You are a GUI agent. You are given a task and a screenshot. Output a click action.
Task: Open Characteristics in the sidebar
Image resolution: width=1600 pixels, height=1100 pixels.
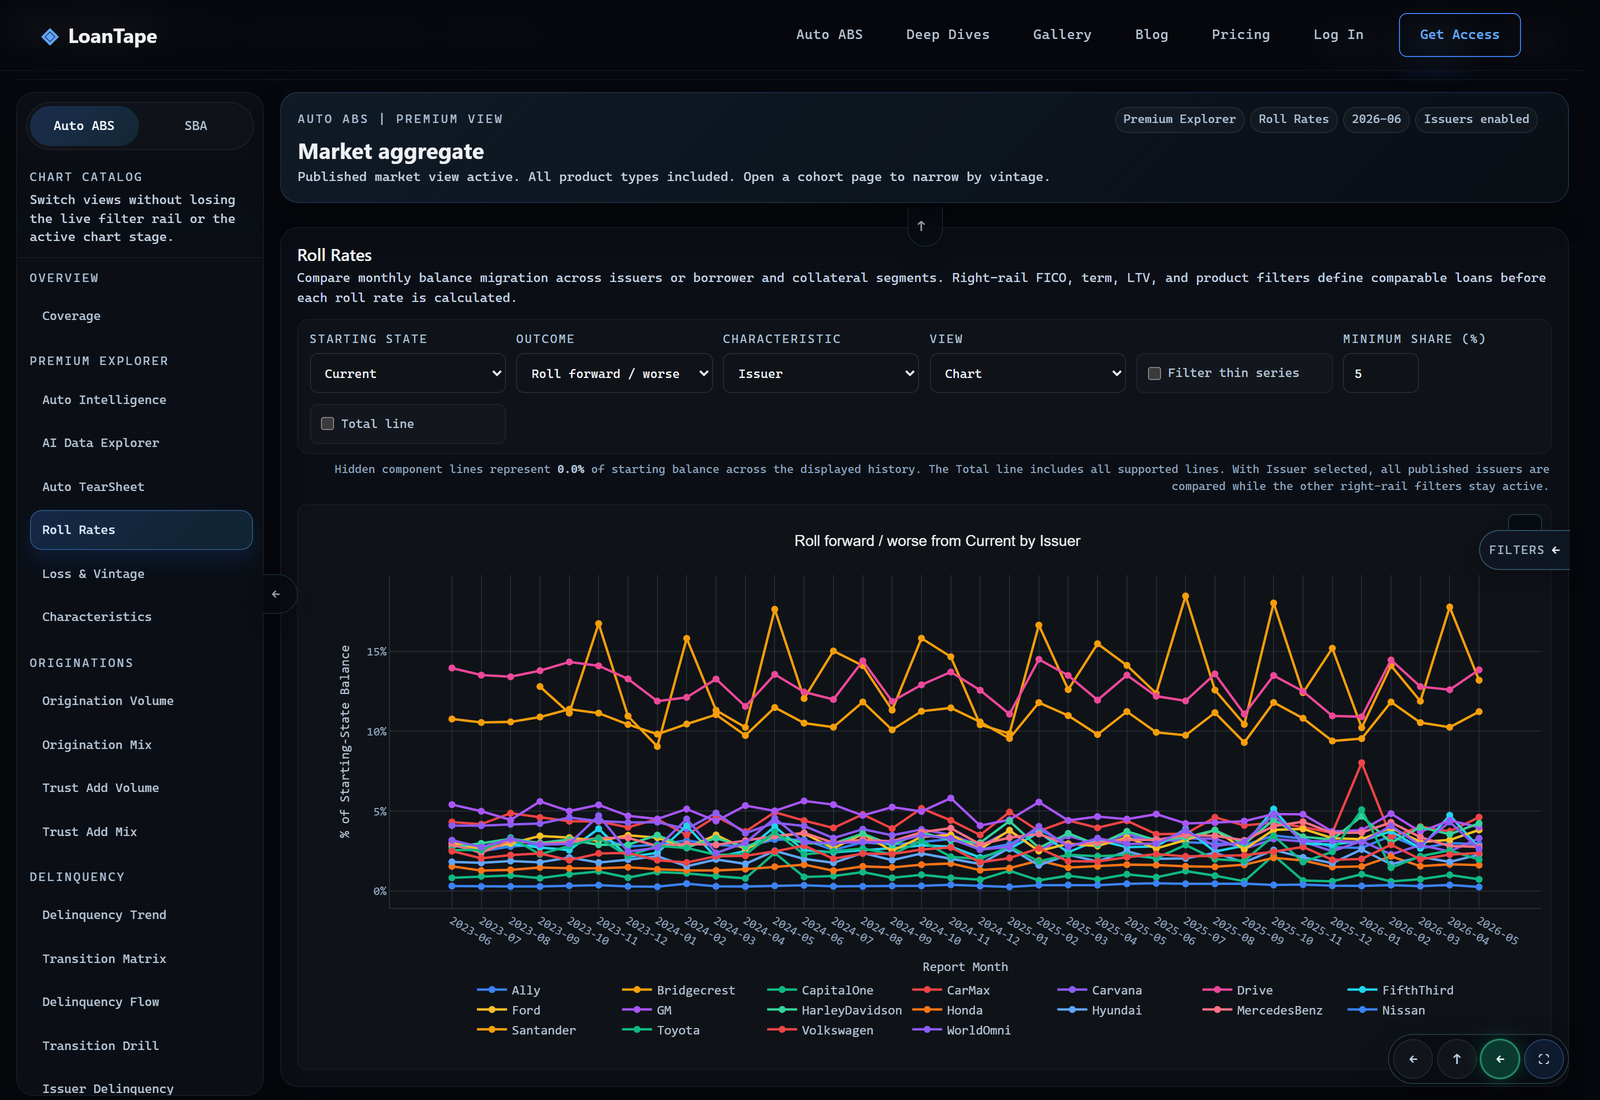coord(141,617)
